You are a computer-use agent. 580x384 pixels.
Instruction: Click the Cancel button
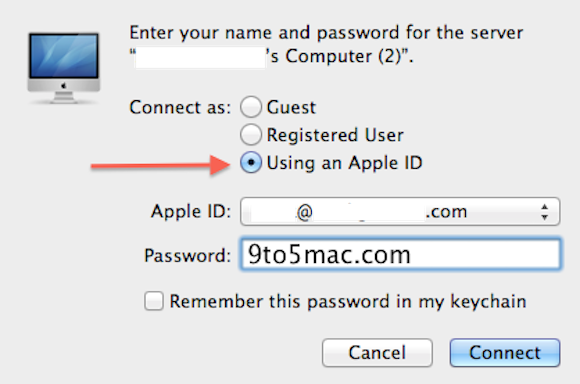pyautogui.click(x=377, y=353)
